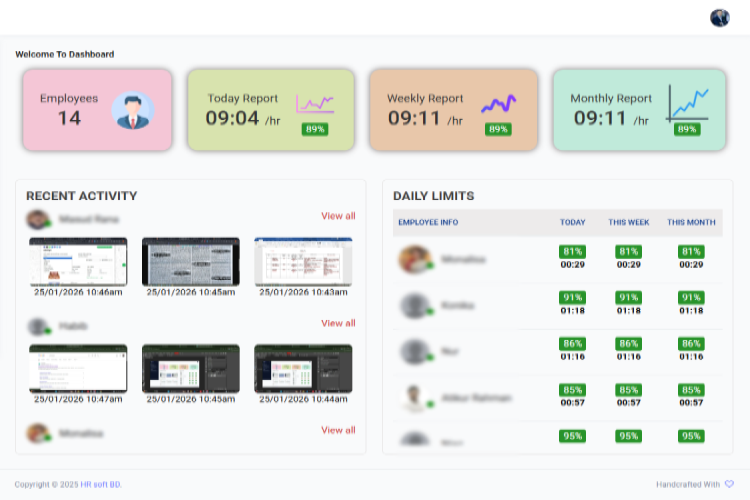Open the screenshot taken at 25/01/2026 10:47am
Screen dimensions: 750x500
point(78,368)
